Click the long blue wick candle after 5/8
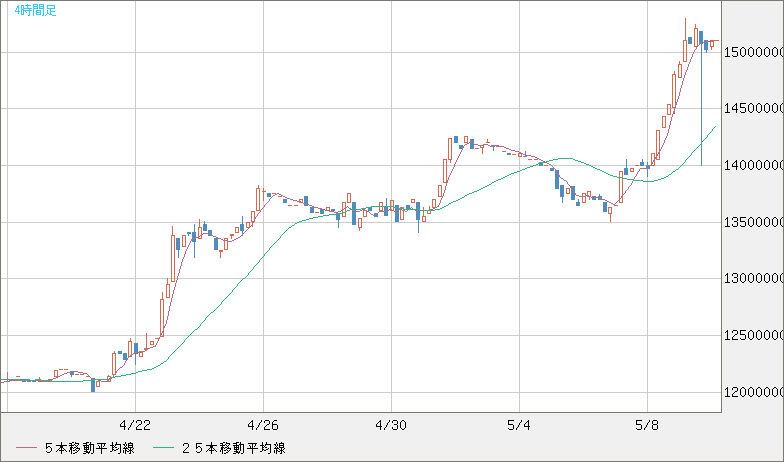 tap(701, 98)
